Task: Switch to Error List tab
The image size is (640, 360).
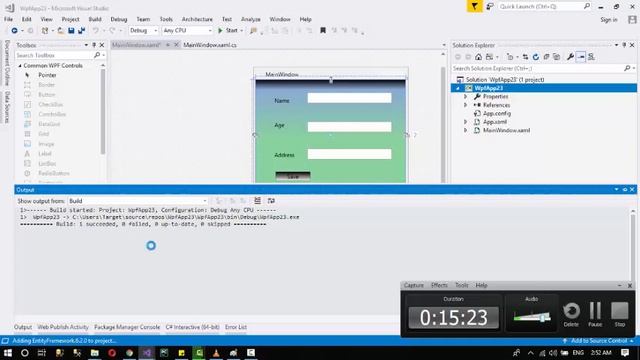Action: pos(236,327)
